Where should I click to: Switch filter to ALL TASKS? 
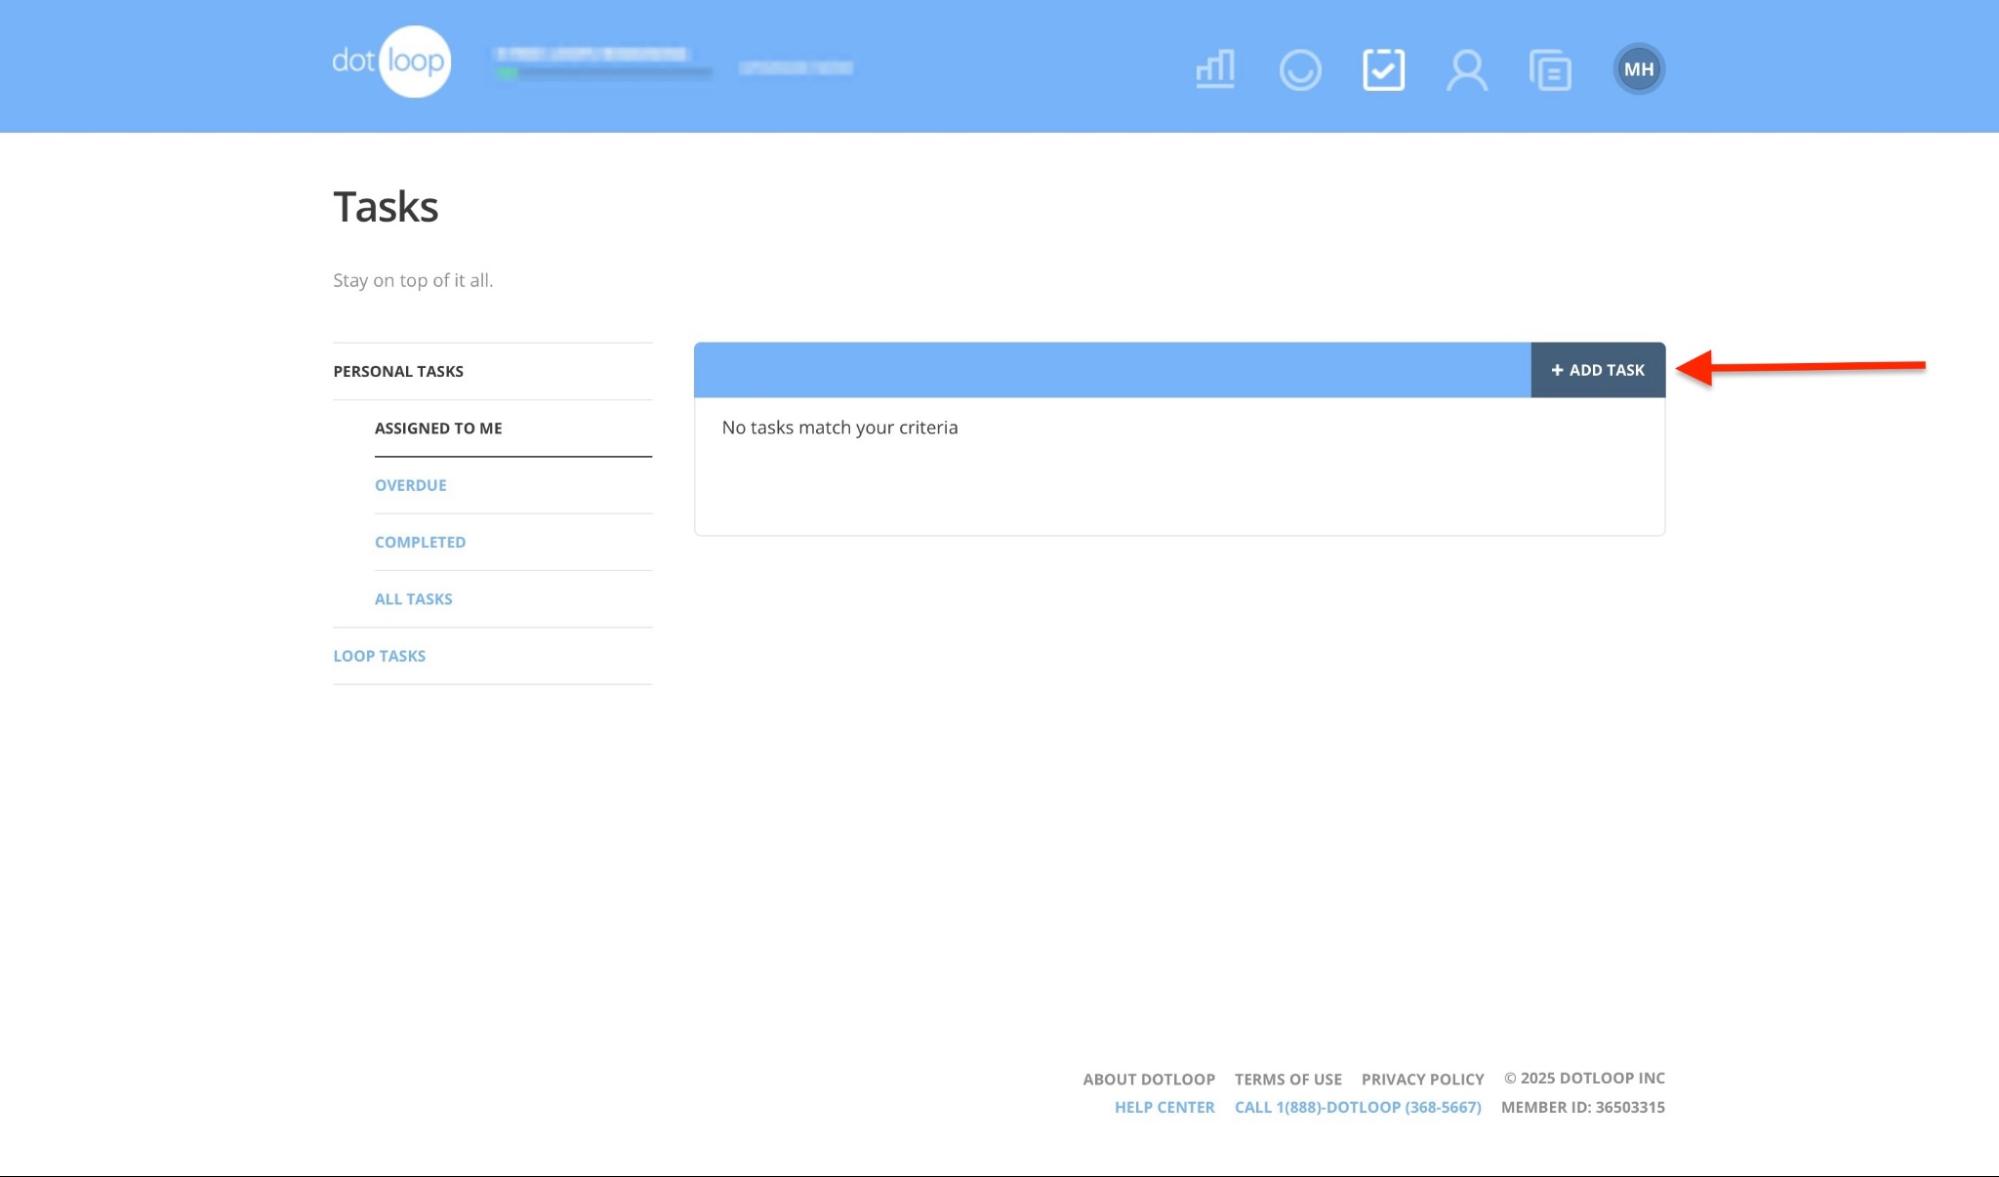(x=413, y=598)
